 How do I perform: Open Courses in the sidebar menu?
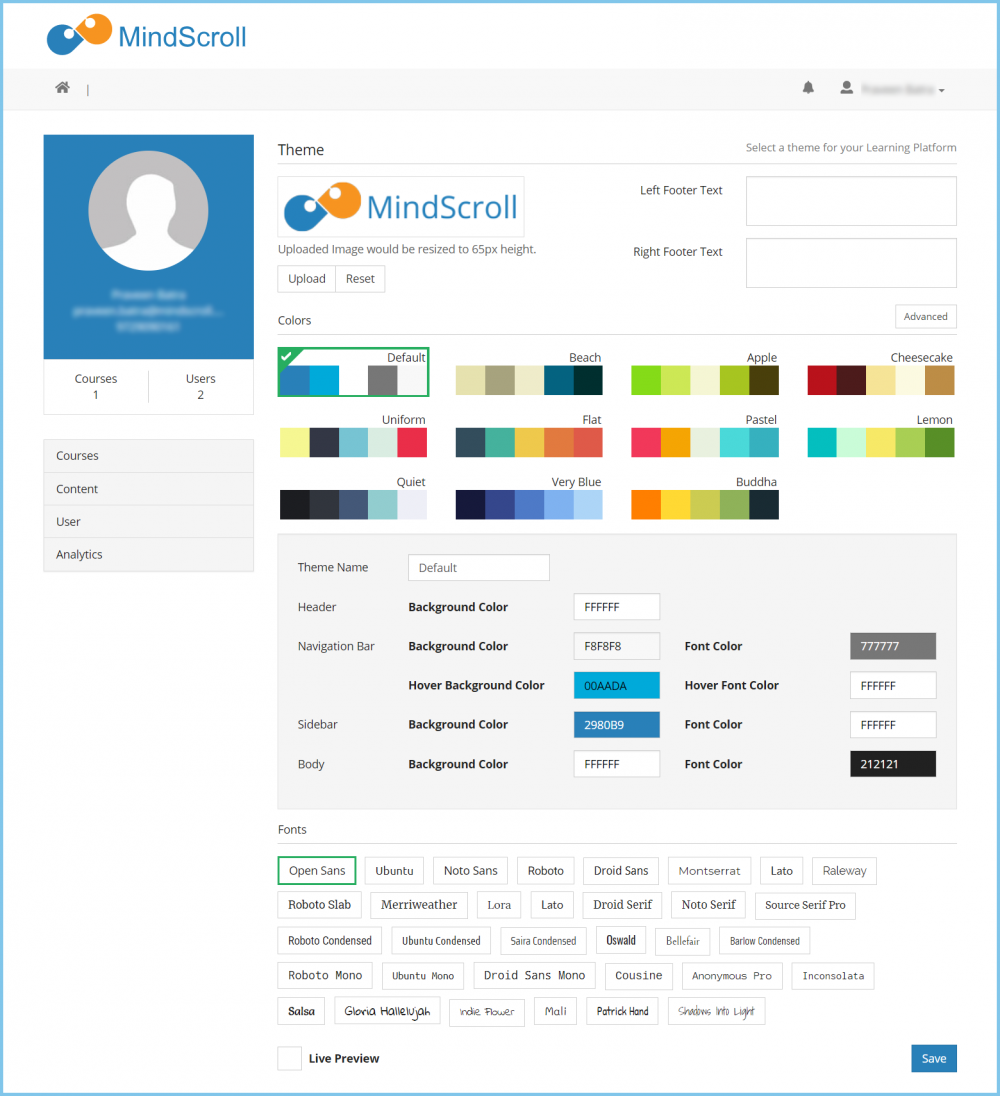click(x=148, y=456)
